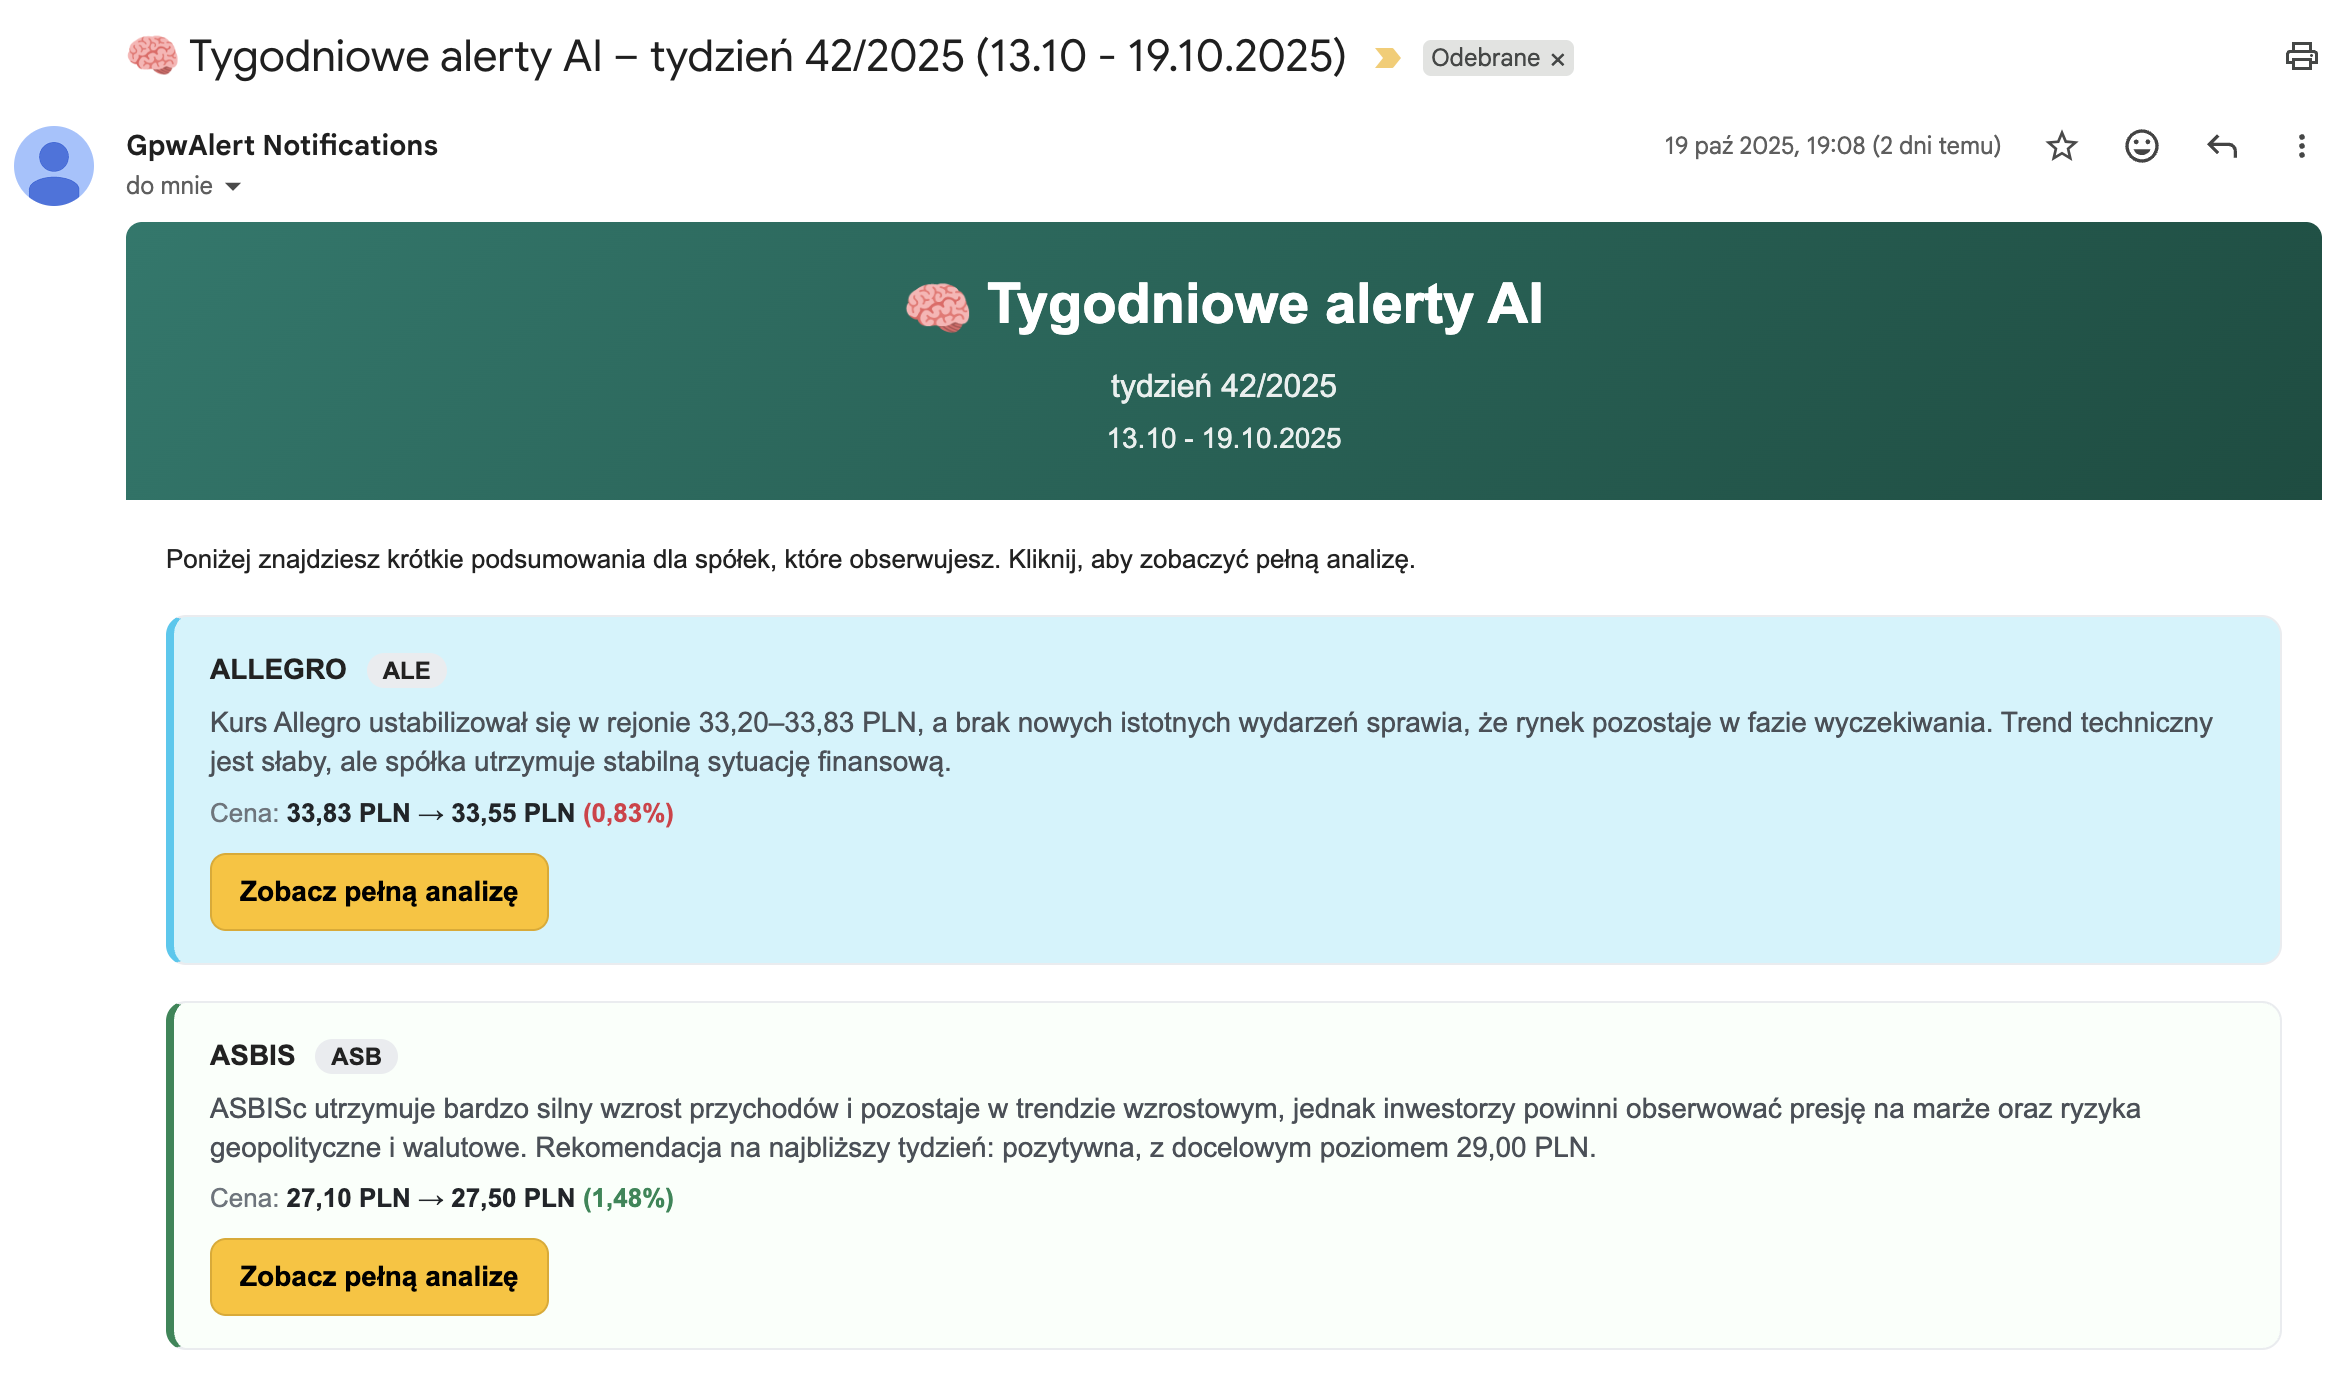The width and height of the screenshot is (2348, 1384).
Task: Click the yellow importance marker icon
Action: point(1387,58)
